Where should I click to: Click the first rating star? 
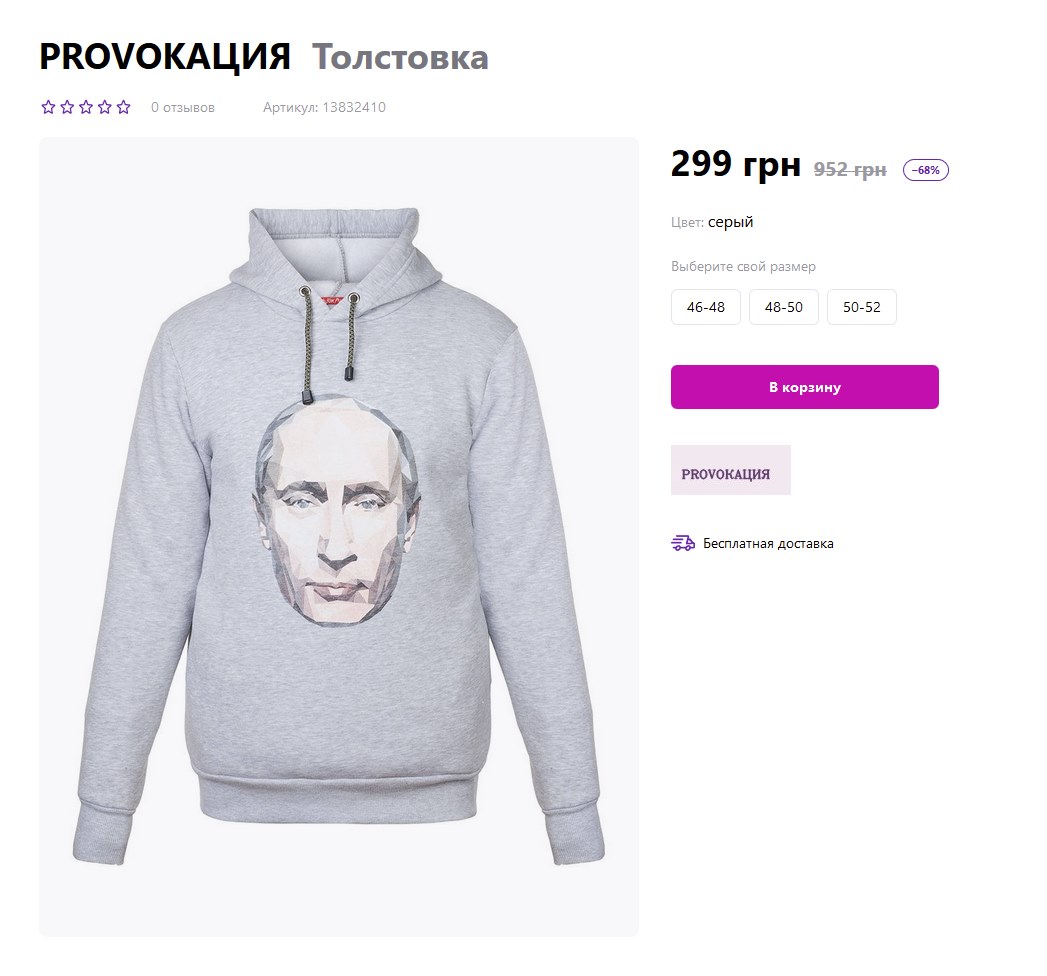pyautogui.click(x=48, y=107)
